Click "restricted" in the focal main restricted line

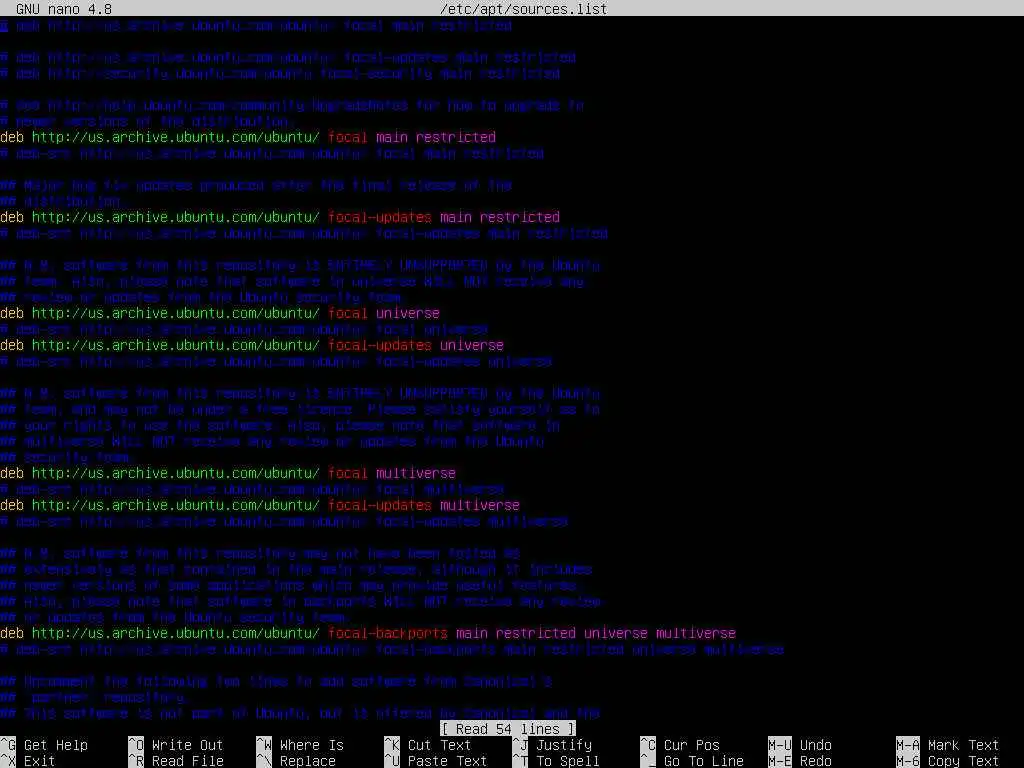tap(456, 137)
